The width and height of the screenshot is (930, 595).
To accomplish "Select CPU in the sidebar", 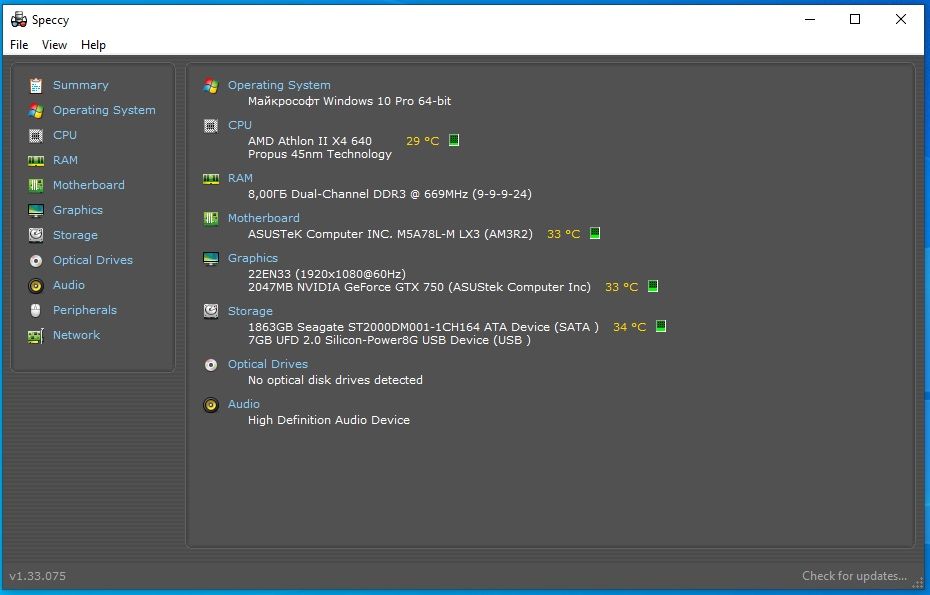I will coord(65,135).
